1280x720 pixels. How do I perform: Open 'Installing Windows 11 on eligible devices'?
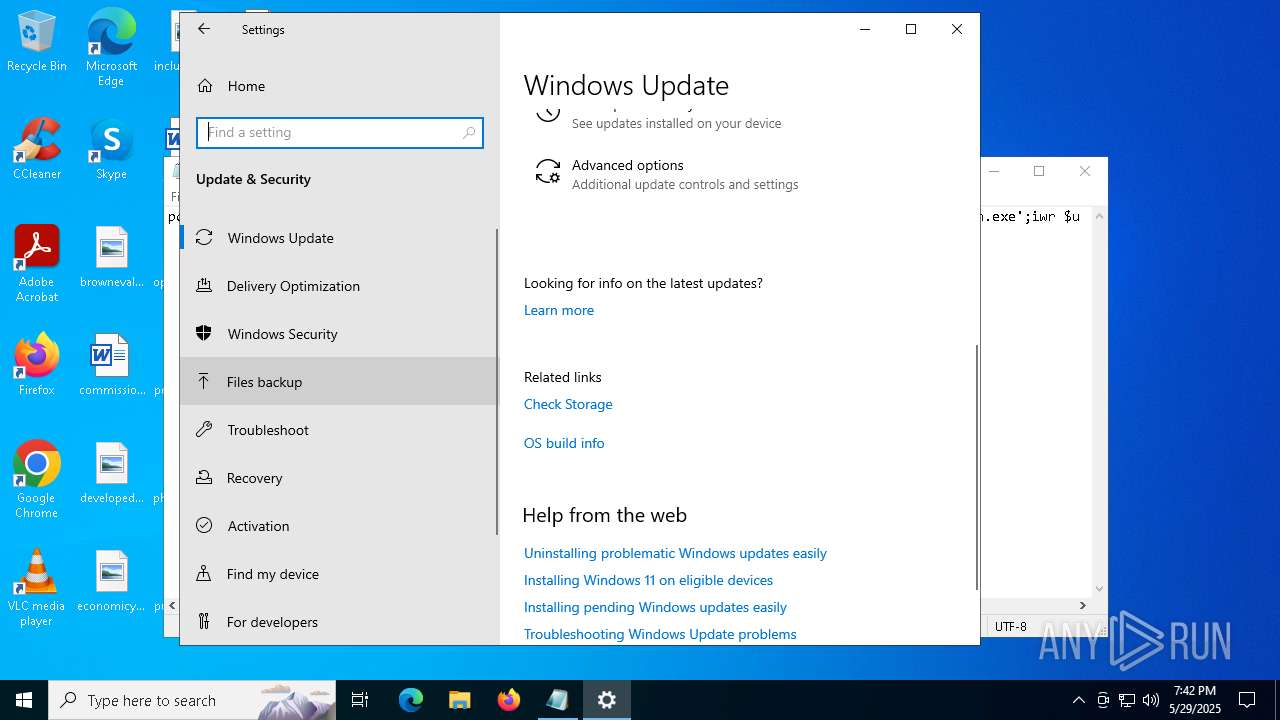(648, 580)
